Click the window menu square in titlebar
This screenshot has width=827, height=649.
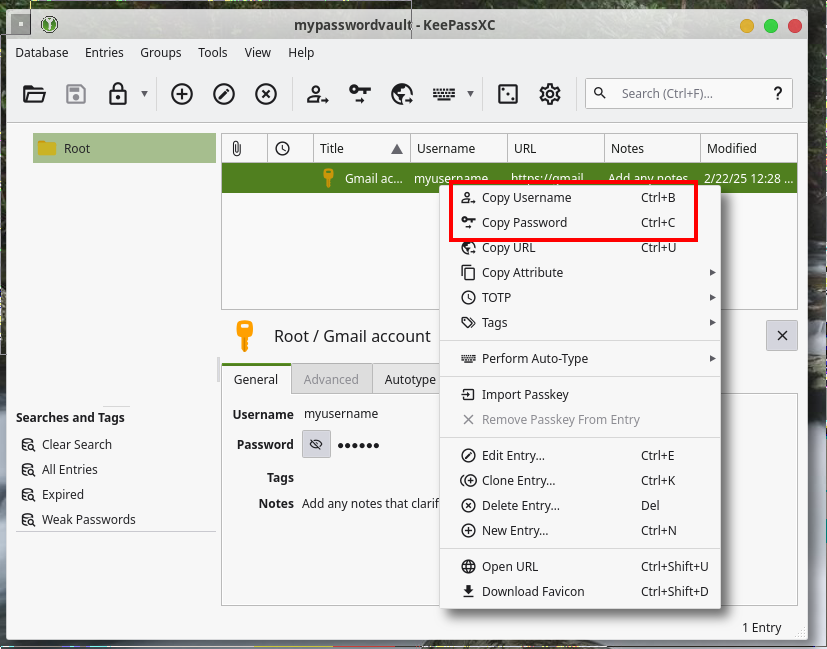point(21,24)
